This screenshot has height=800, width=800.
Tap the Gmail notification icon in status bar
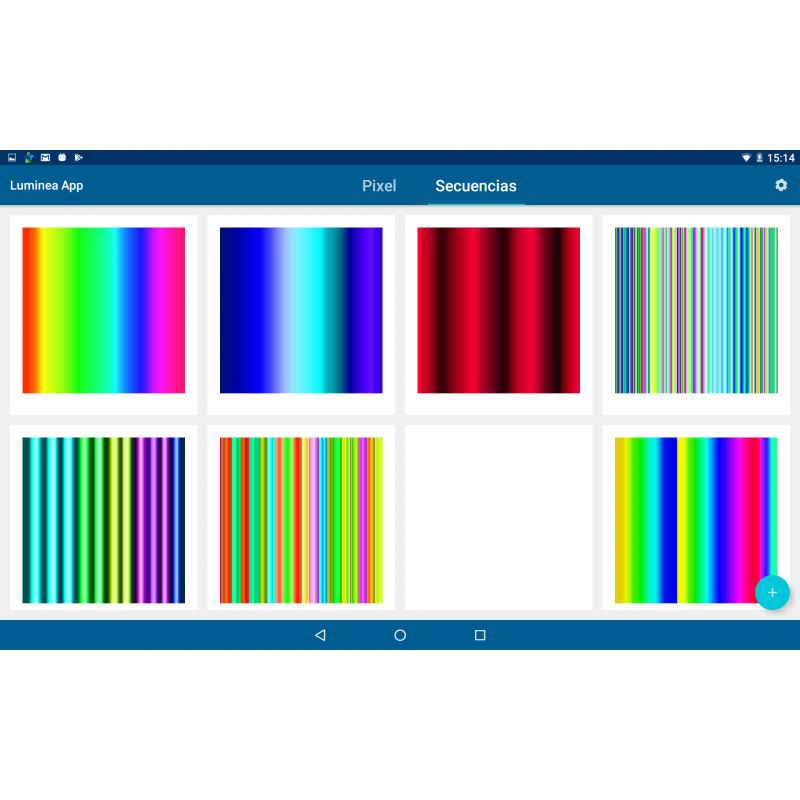(45, 158)
